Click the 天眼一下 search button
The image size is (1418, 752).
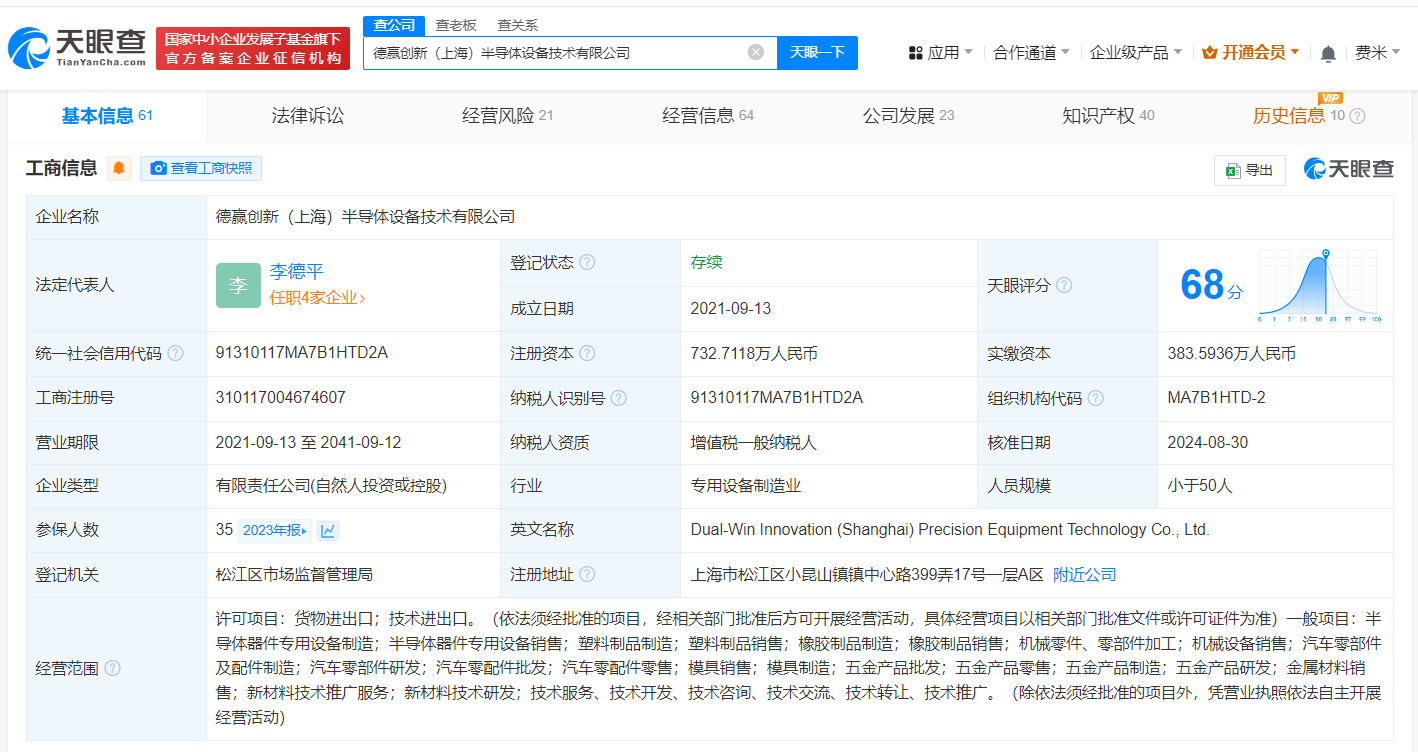(x=817, y=53)
